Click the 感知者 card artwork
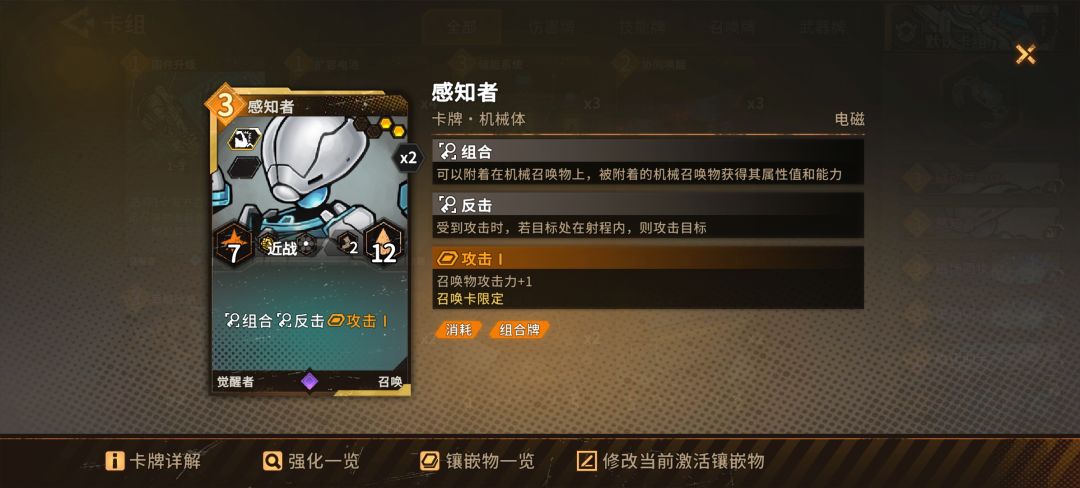1080x488 pixels. tap(310, 179)
